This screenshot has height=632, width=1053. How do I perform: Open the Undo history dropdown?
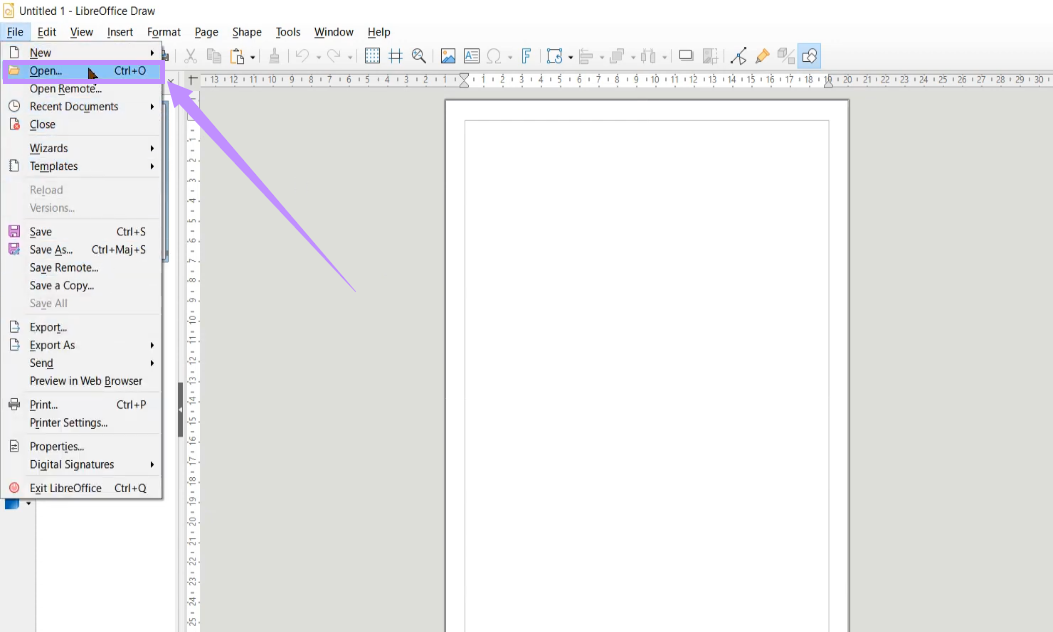coord(318,57)
